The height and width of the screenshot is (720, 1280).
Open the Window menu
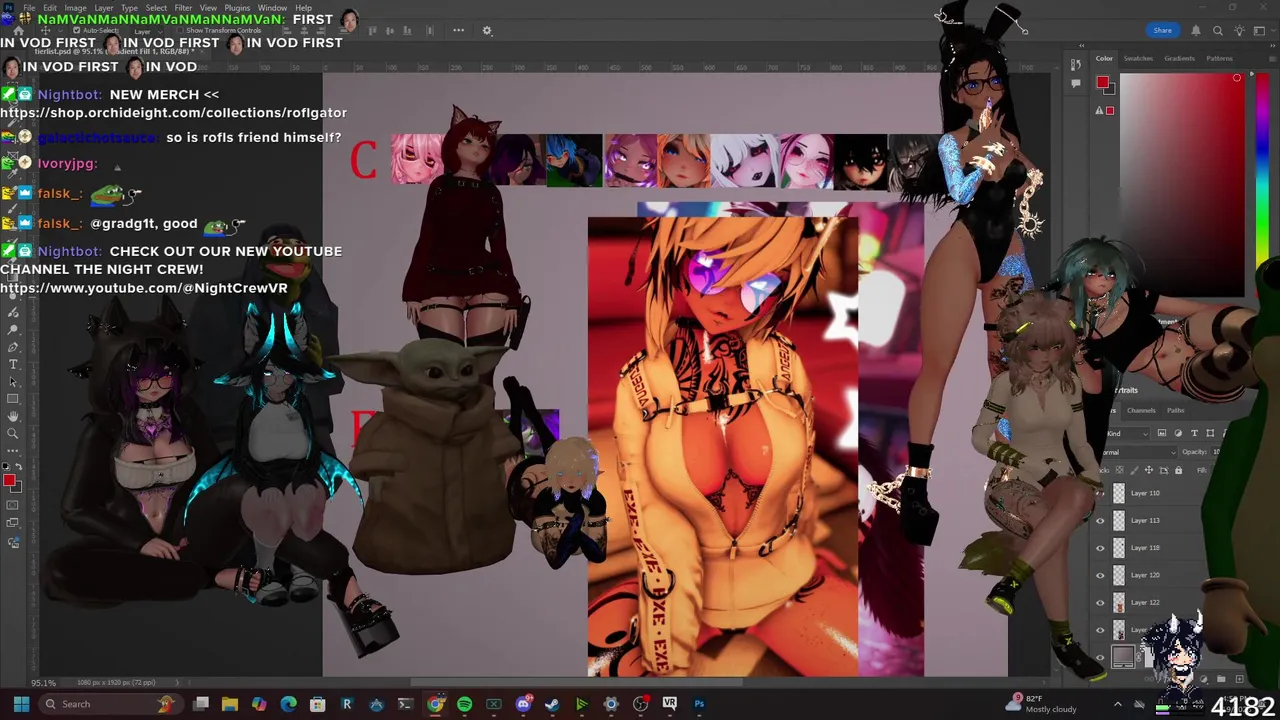point(272,8)
